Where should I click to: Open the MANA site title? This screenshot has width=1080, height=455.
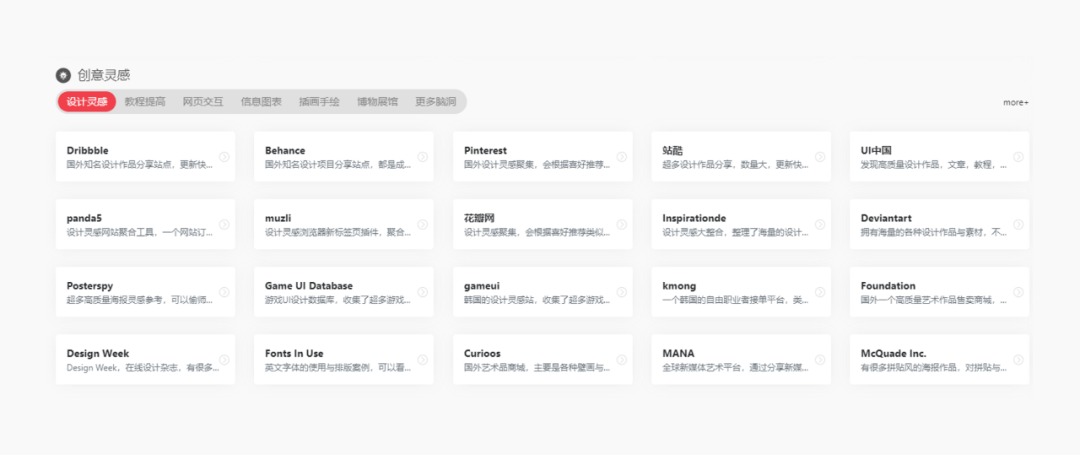pyautogui.click(x=678, y=352)
